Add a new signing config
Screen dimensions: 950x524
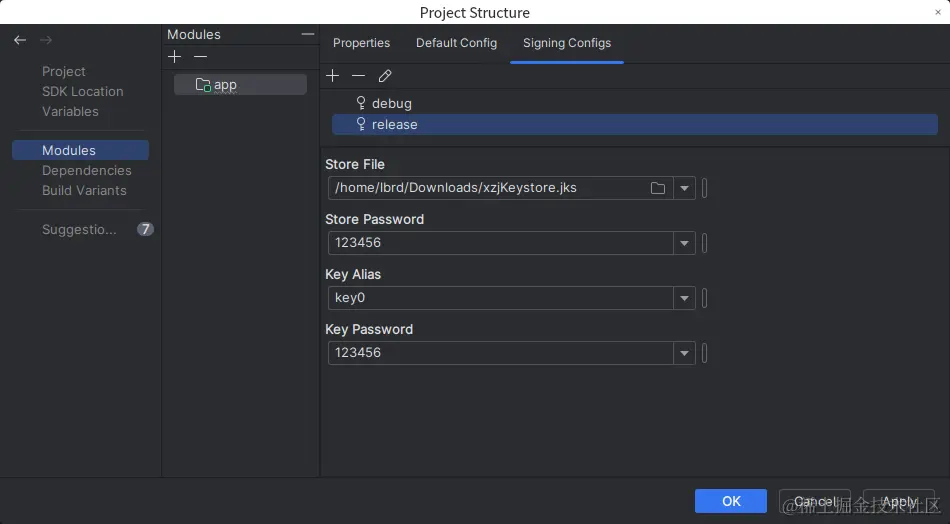[333, 76]
